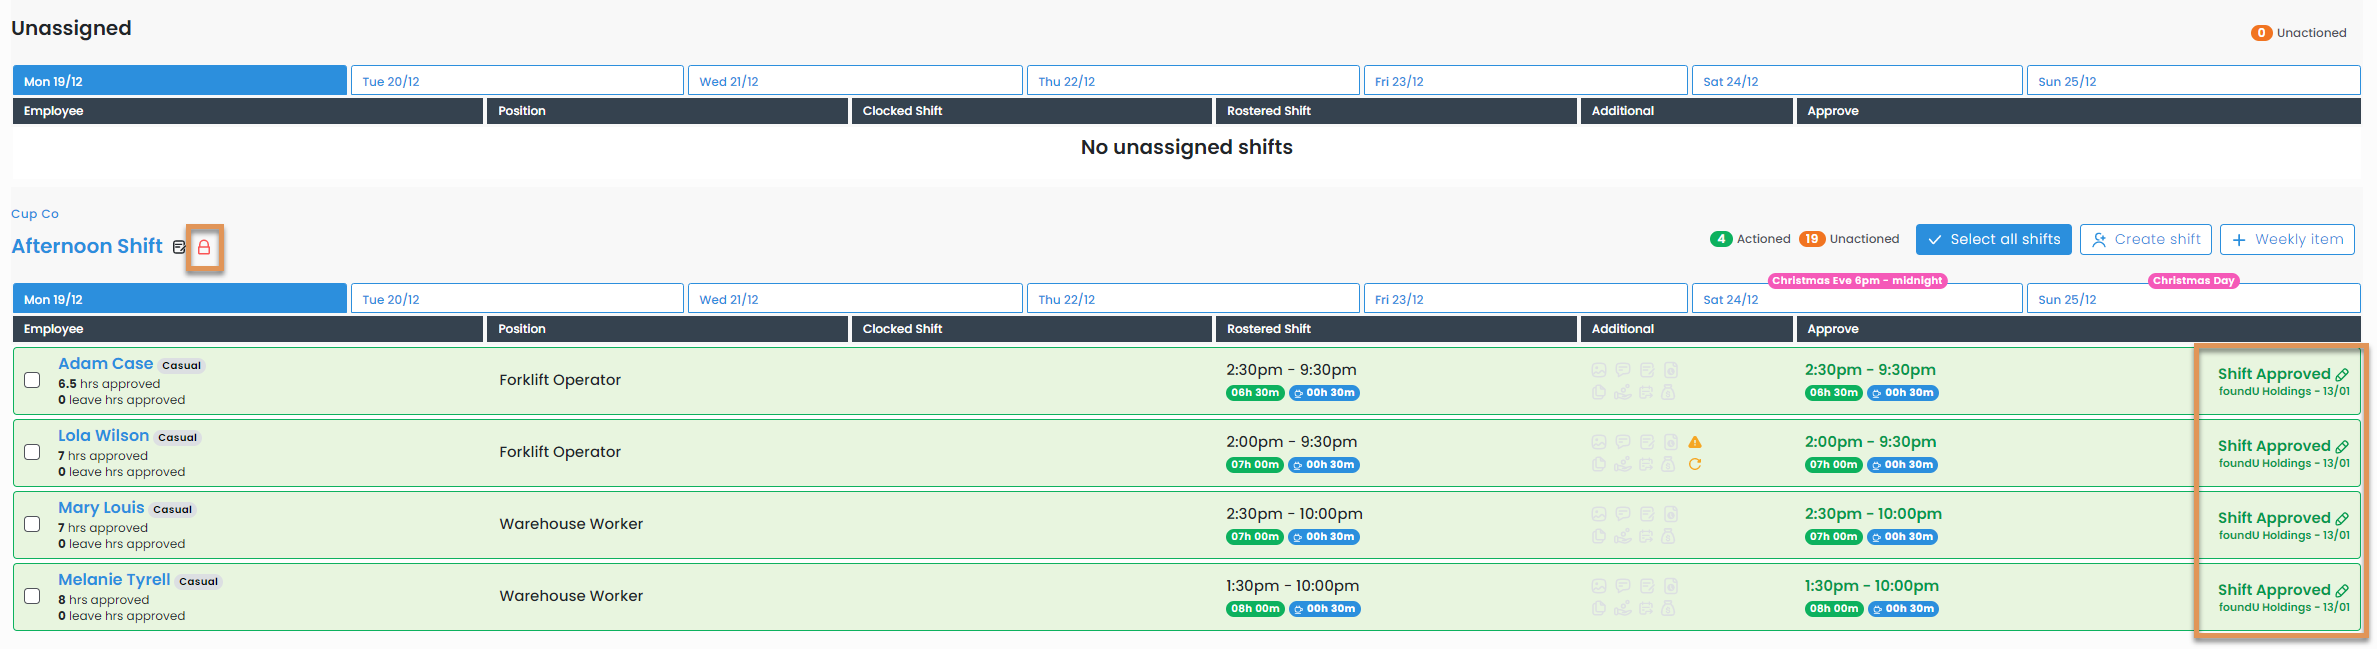
Task: Click the Create shift button
Action: click(x=2145, y=240)
